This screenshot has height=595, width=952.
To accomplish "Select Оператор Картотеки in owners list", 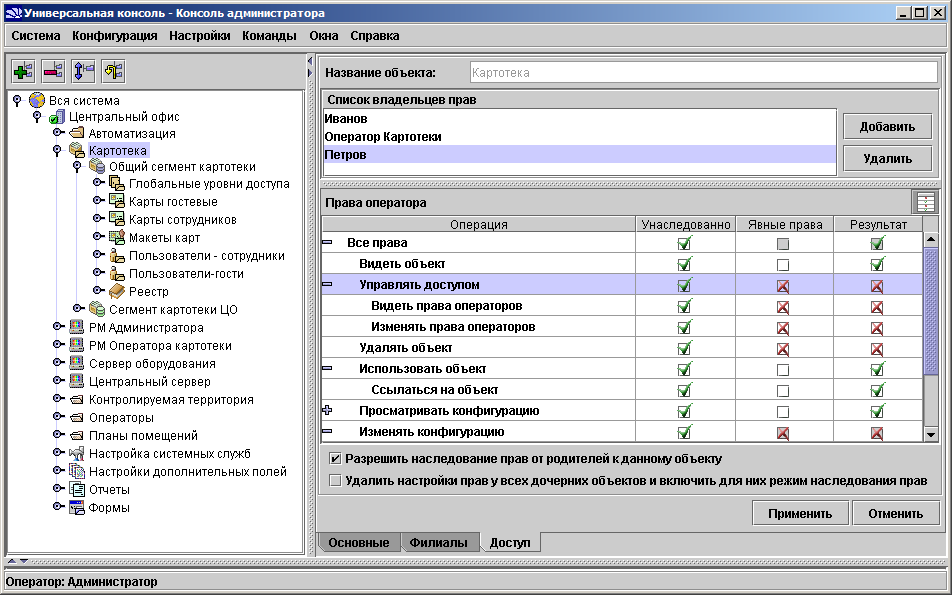I will point(579,137).
